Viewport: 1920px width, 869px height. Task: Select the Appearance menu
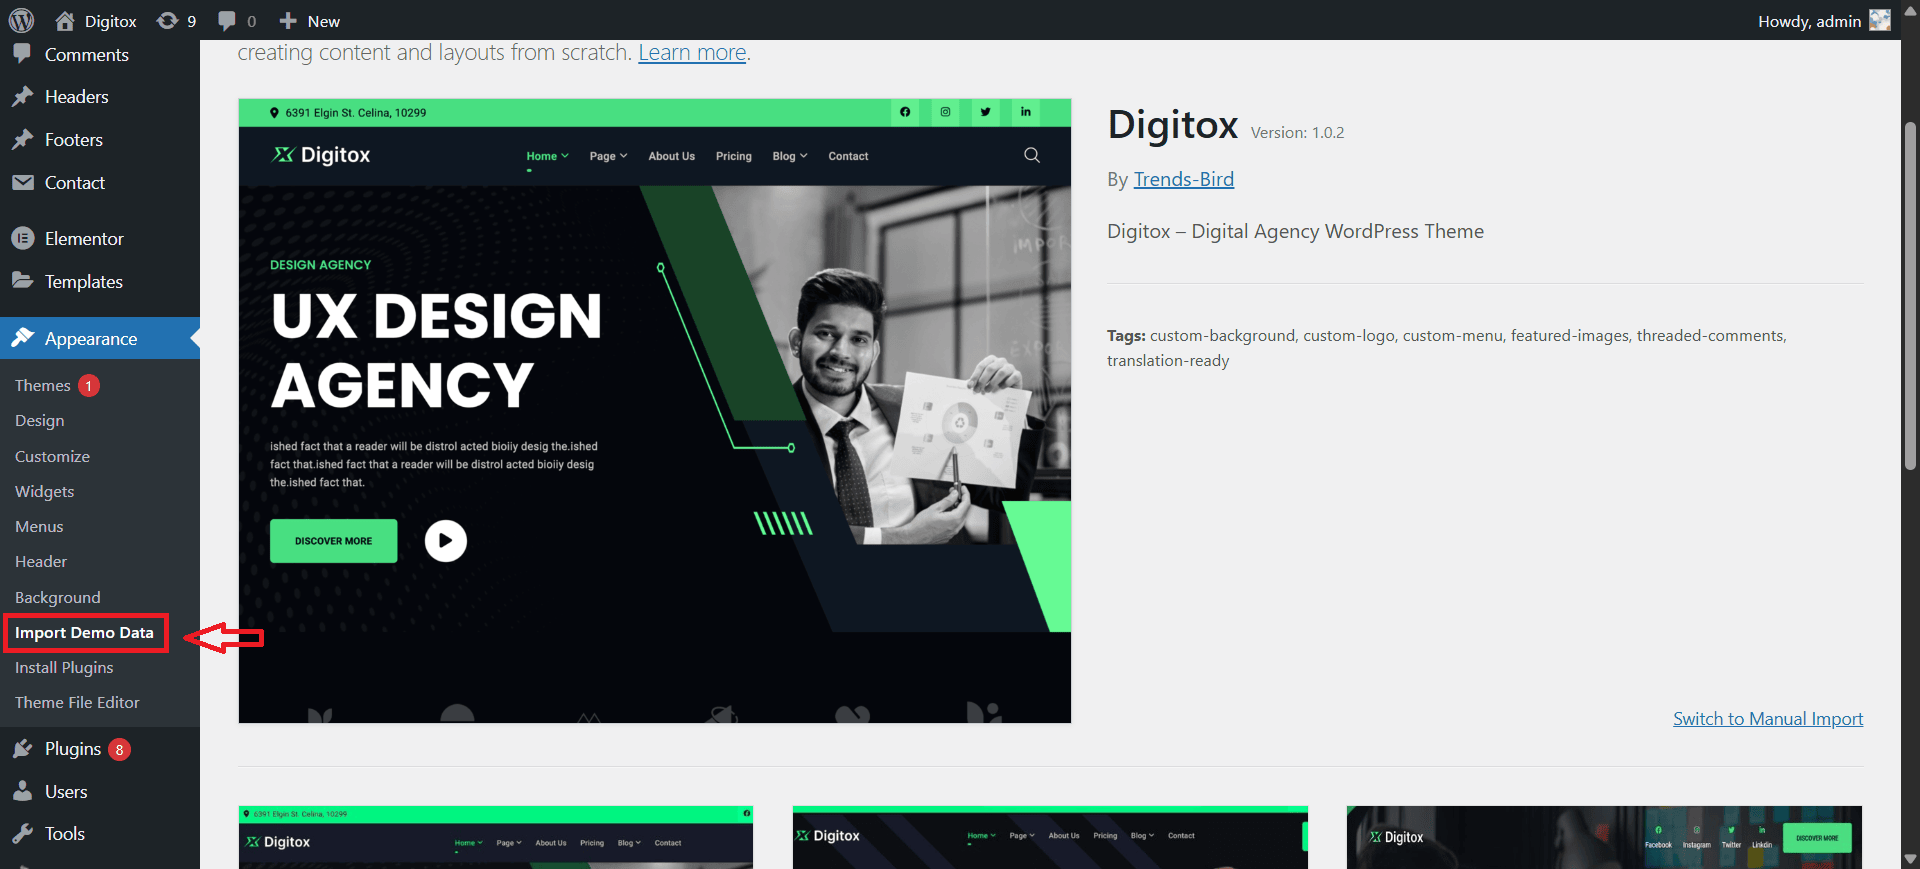(x=100, y=339)
